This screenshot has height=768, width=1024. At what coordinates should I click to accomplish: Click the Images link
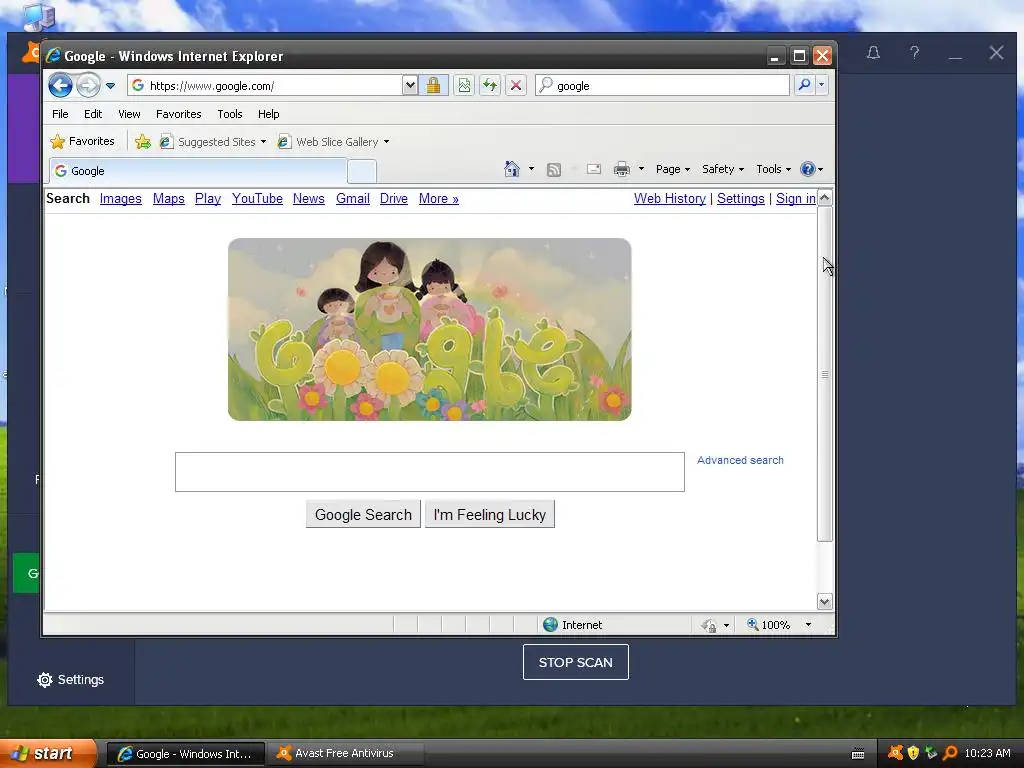pos(121,199)
